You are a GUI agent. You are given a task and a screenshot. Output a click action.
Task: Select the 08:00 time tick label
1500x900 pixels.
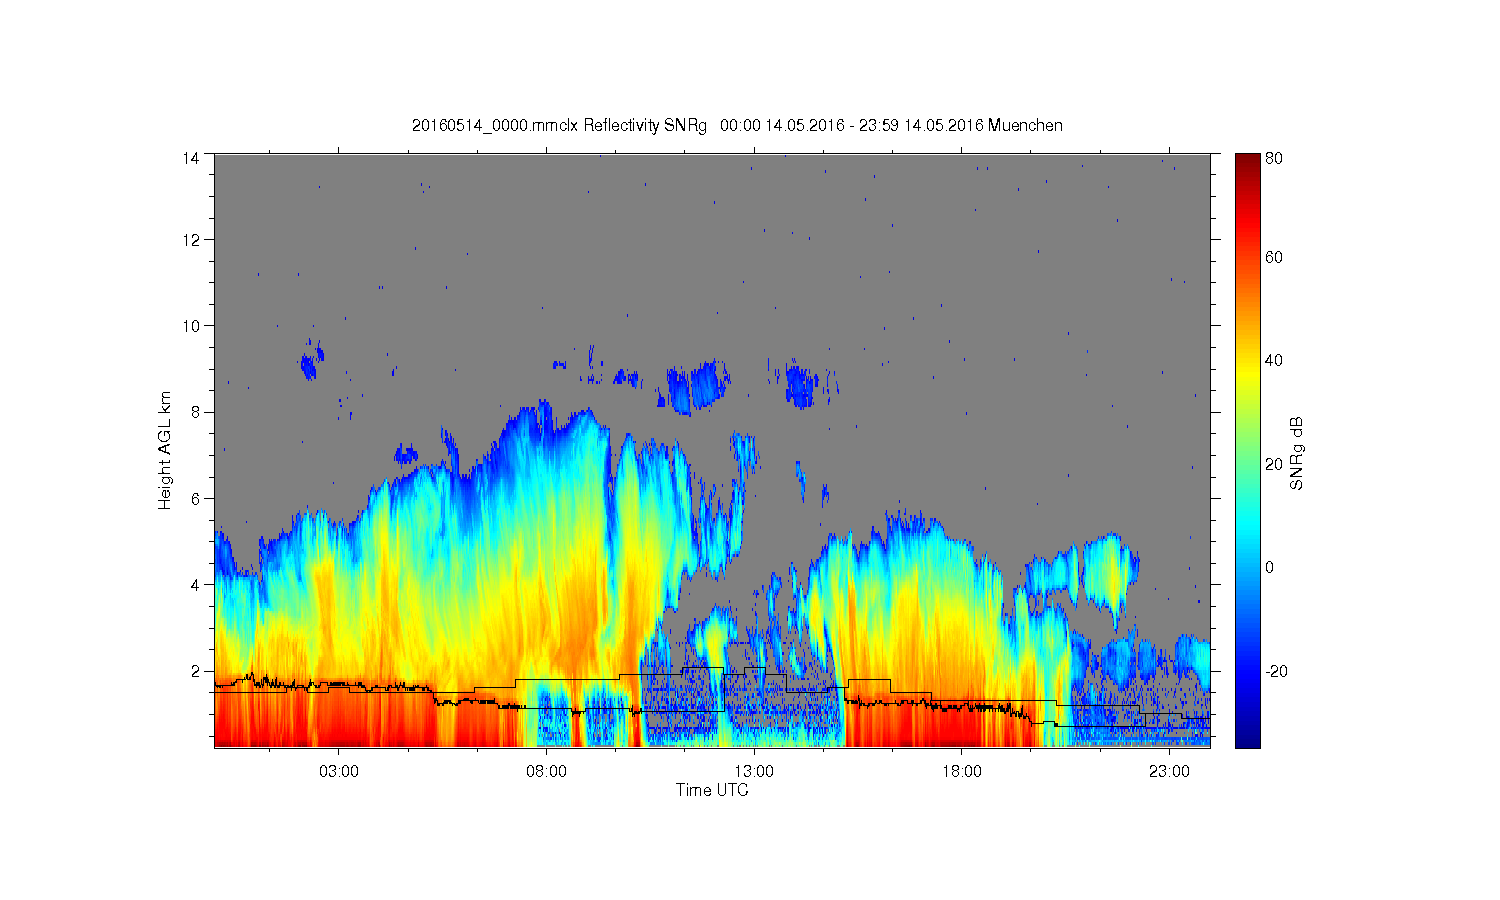[547, 772]
